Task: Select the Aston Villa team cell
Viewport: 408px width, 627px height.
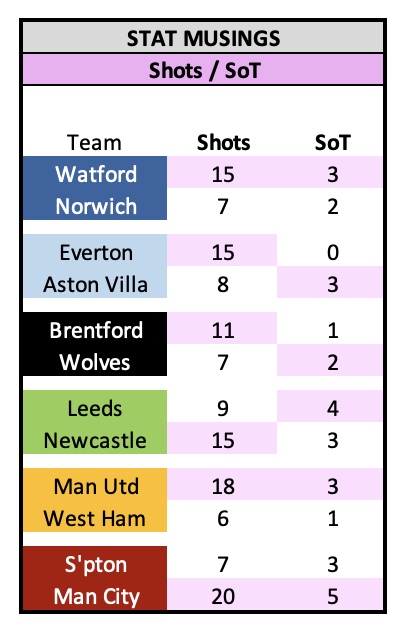Action: pos(95,282)
